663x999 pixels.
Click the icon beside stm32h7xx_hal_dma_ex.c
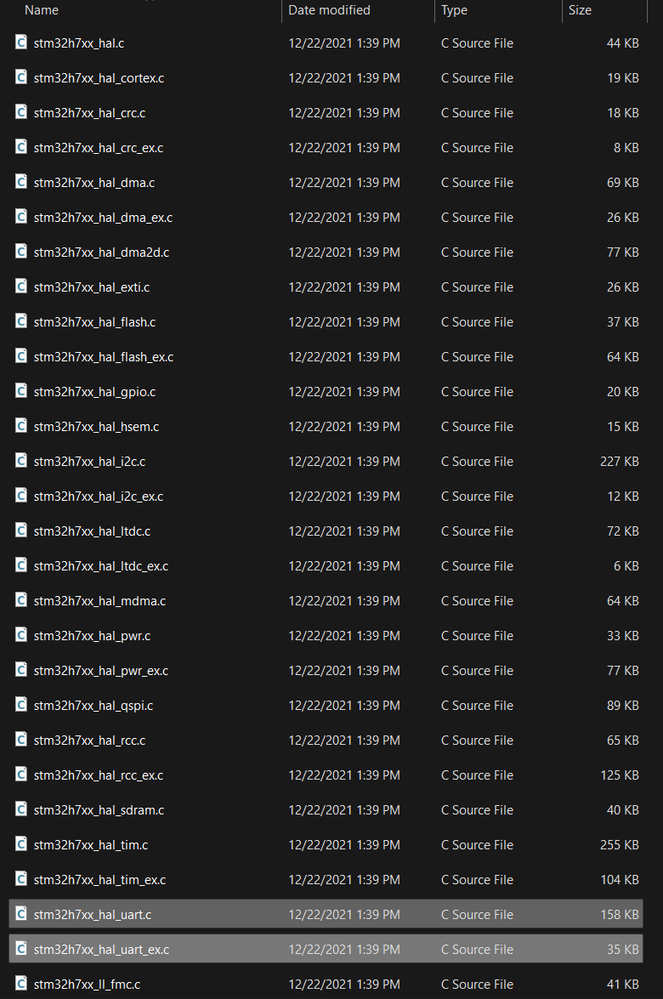[x=21, y=217]
